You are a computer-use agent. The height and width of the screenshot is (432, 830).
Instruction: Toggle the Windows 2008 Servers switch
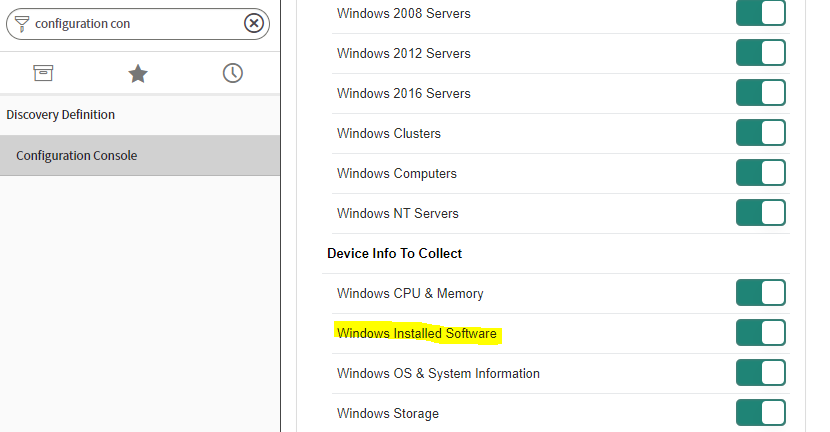[x=761, y=13]
